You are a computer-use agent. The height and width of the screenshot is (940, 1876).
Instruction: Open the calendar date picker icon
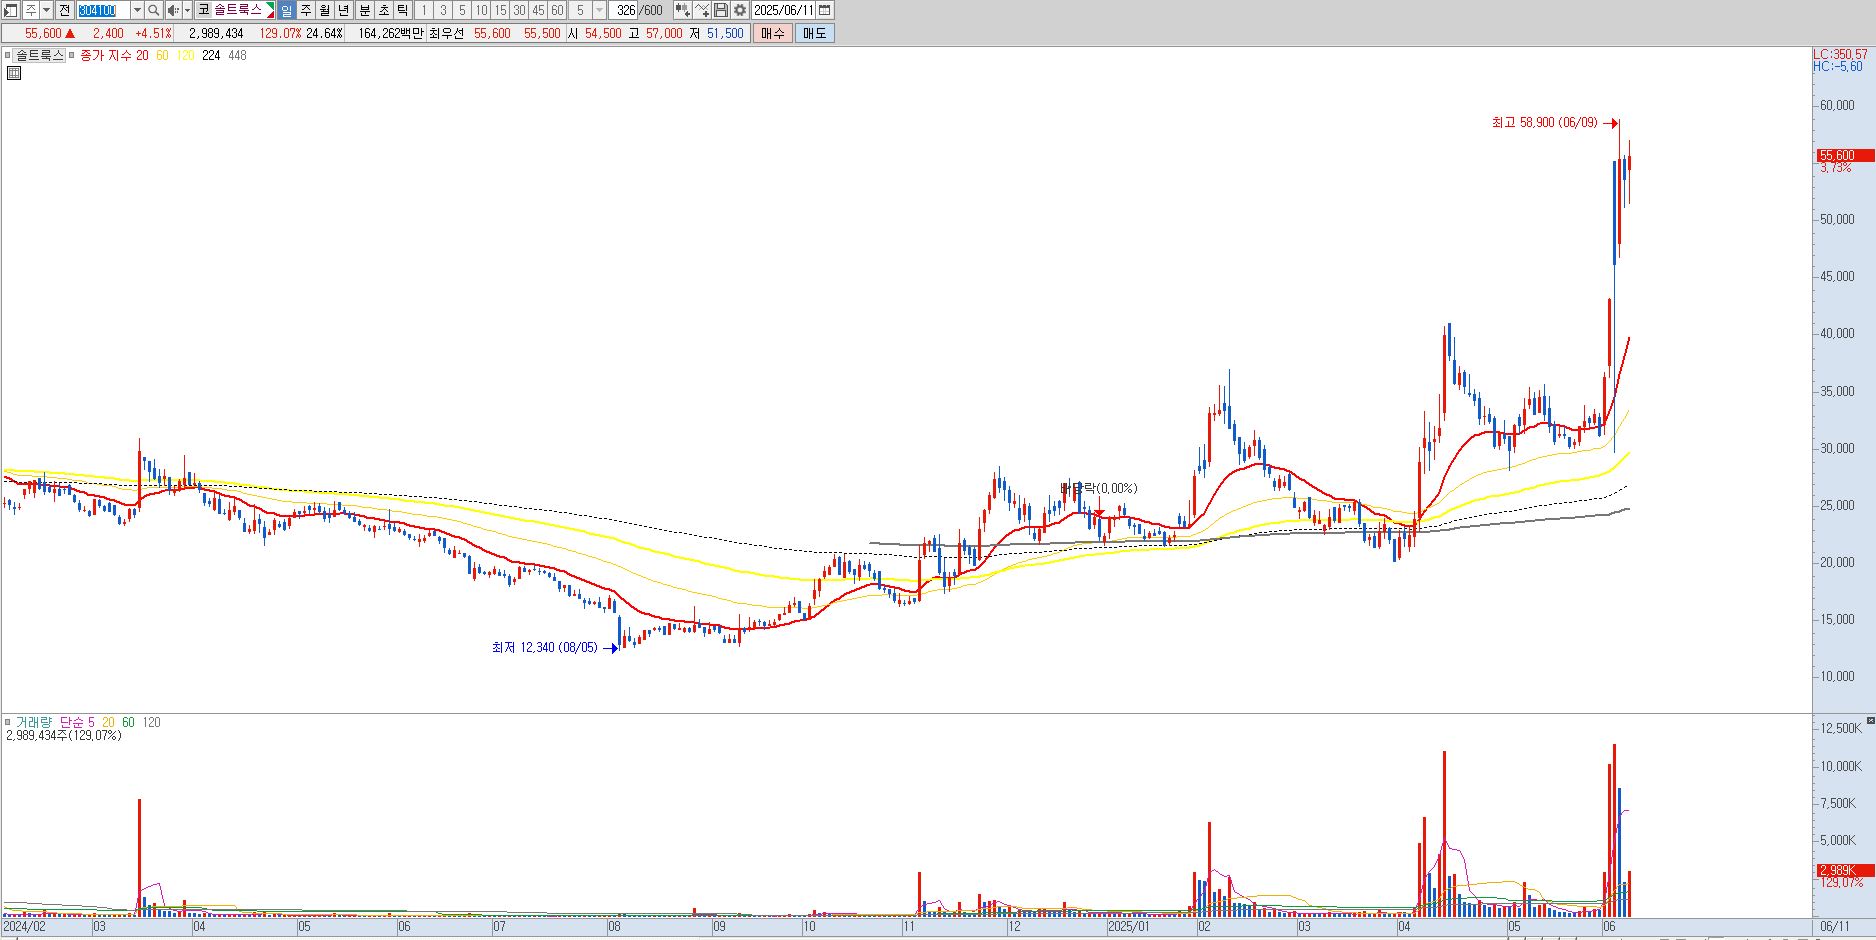pyautogui.click(x=824, y=10)
